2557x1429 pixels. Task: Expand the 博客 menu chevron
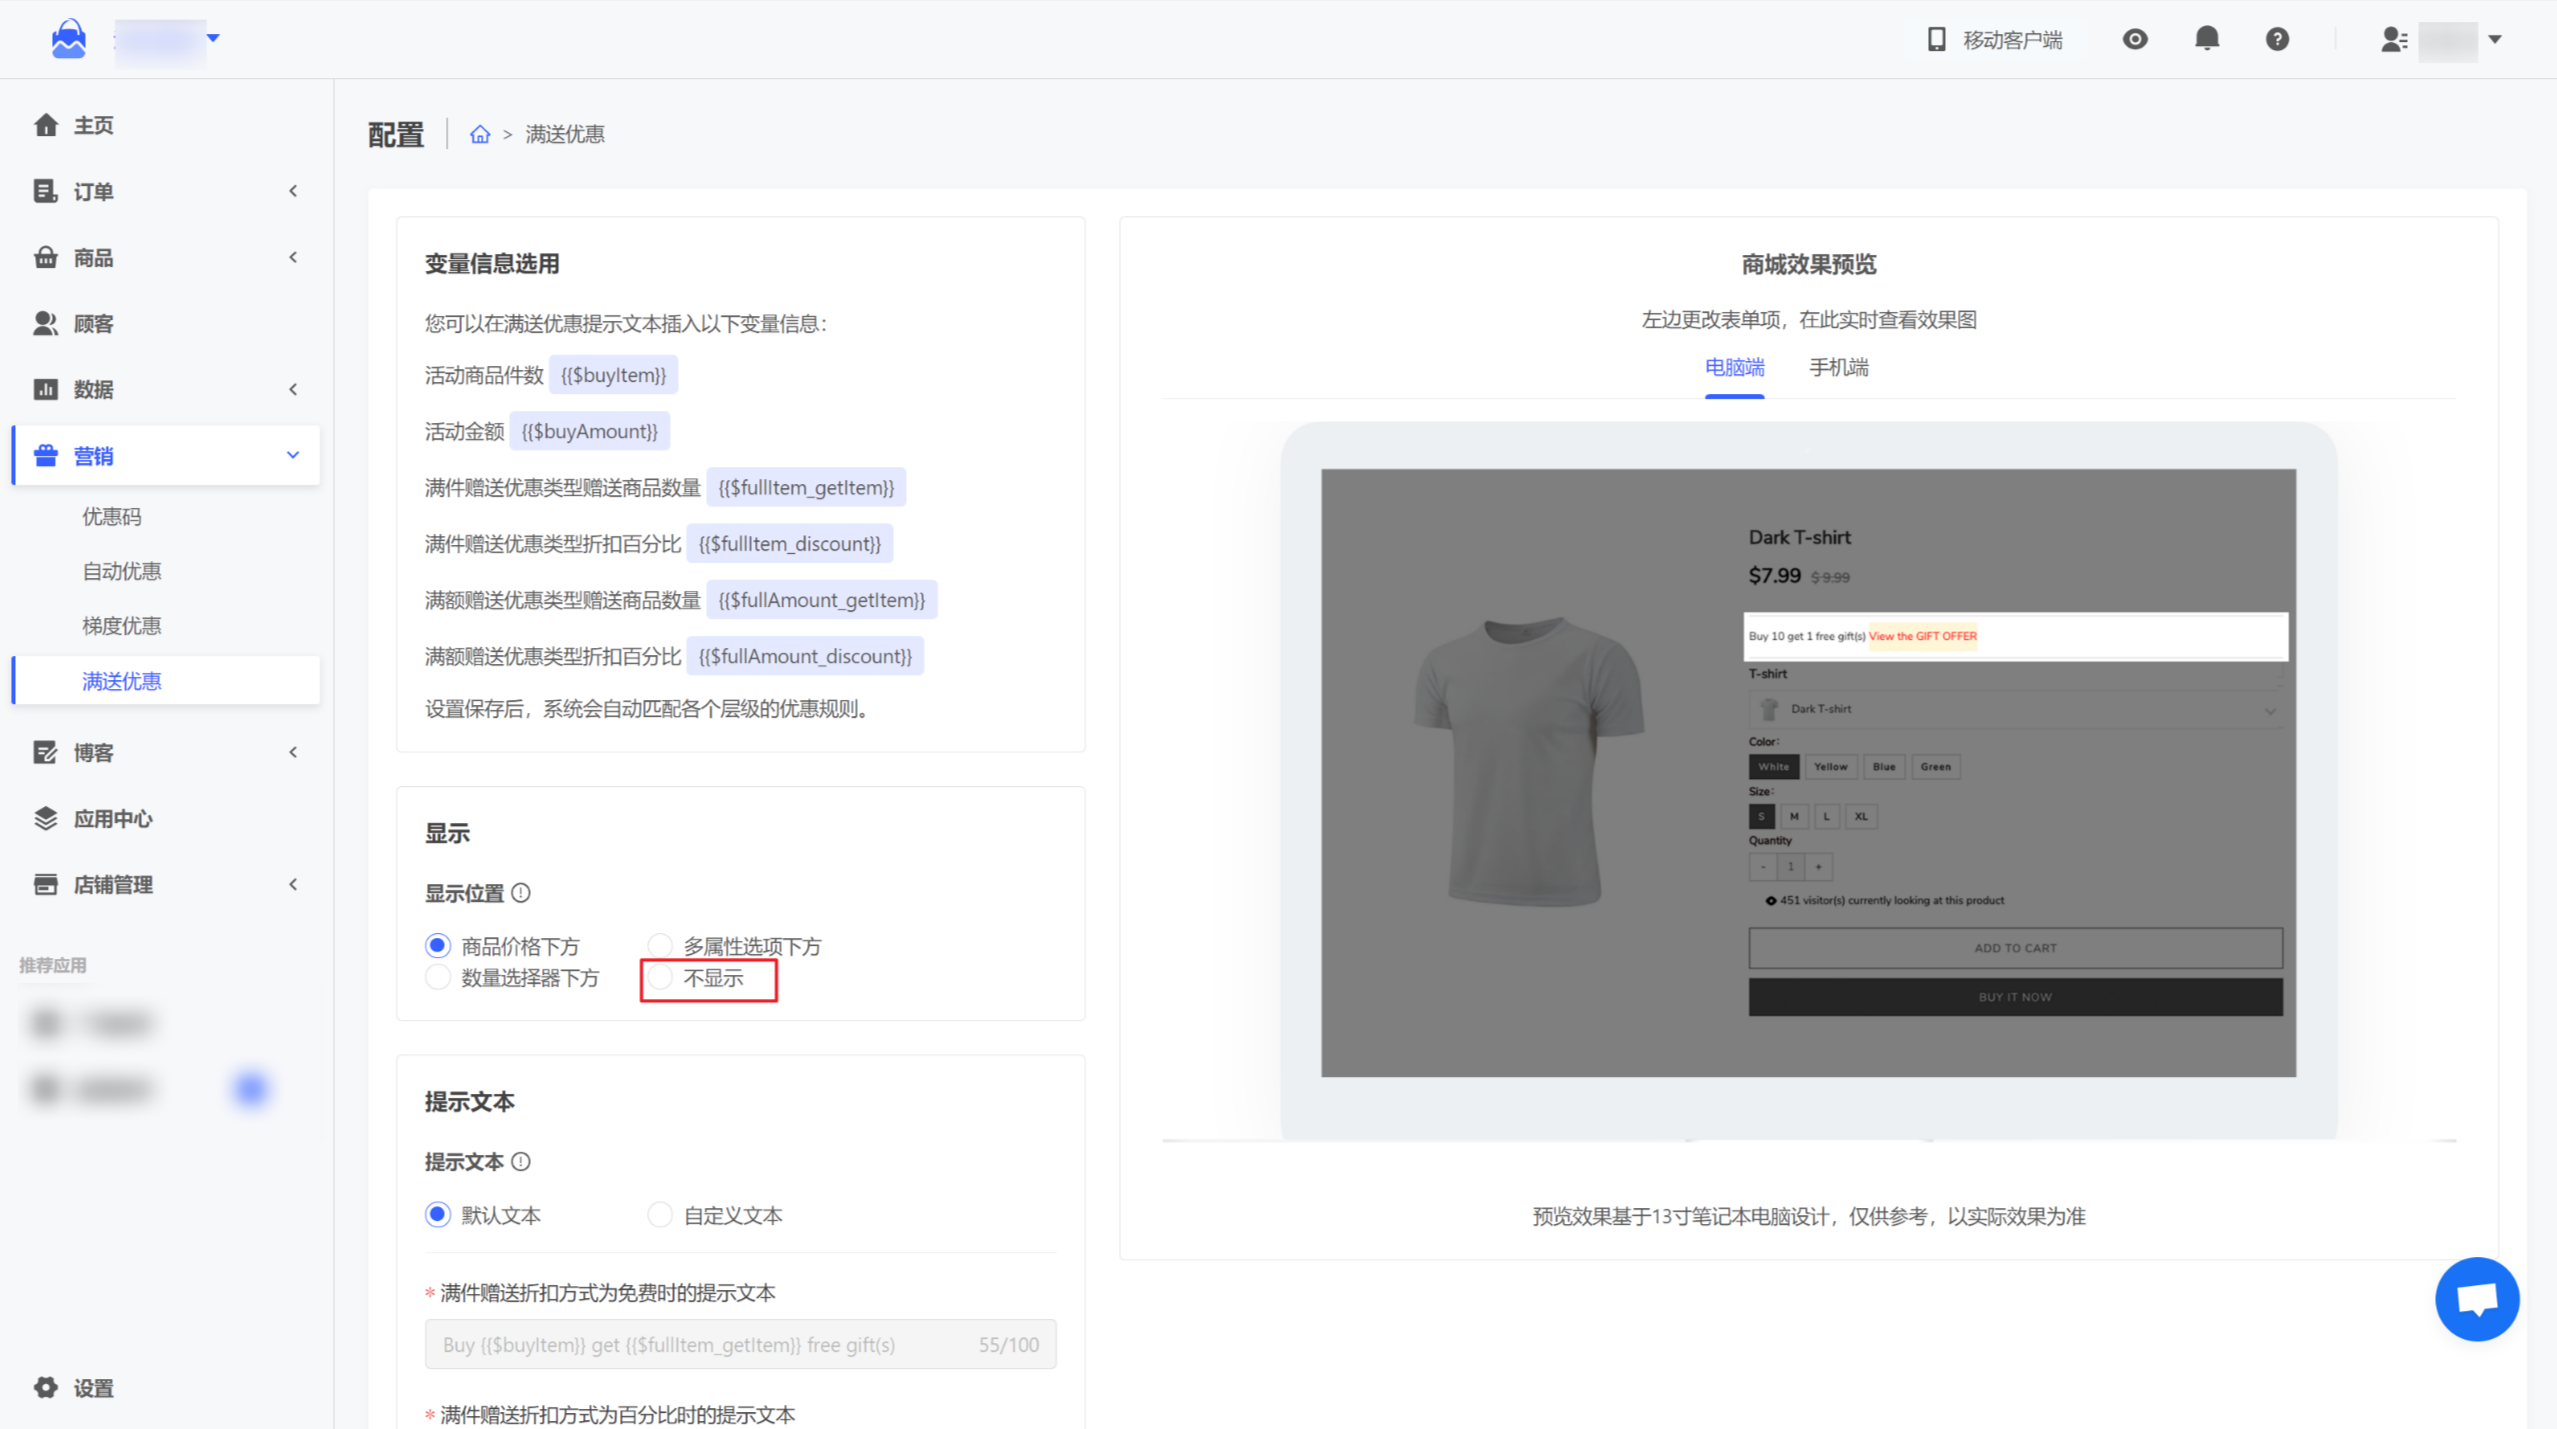293,752
